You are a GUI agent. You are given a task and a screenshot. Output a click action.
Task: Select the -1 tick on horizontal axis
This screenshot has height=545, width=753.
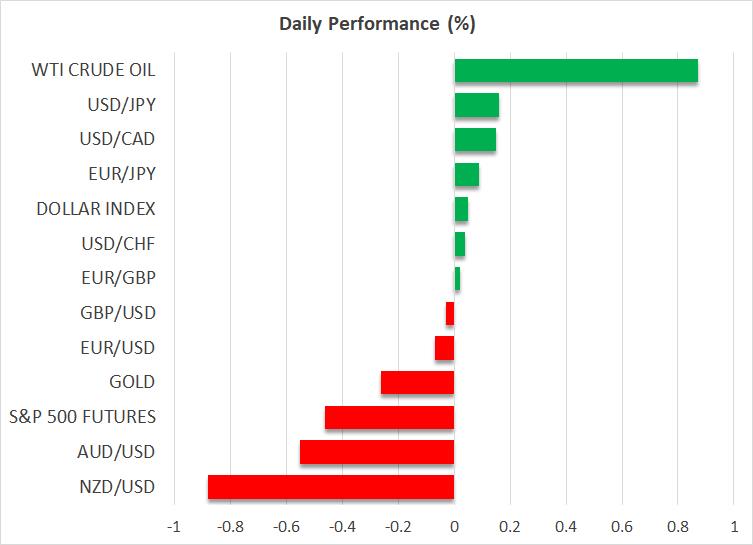[174, 527]
